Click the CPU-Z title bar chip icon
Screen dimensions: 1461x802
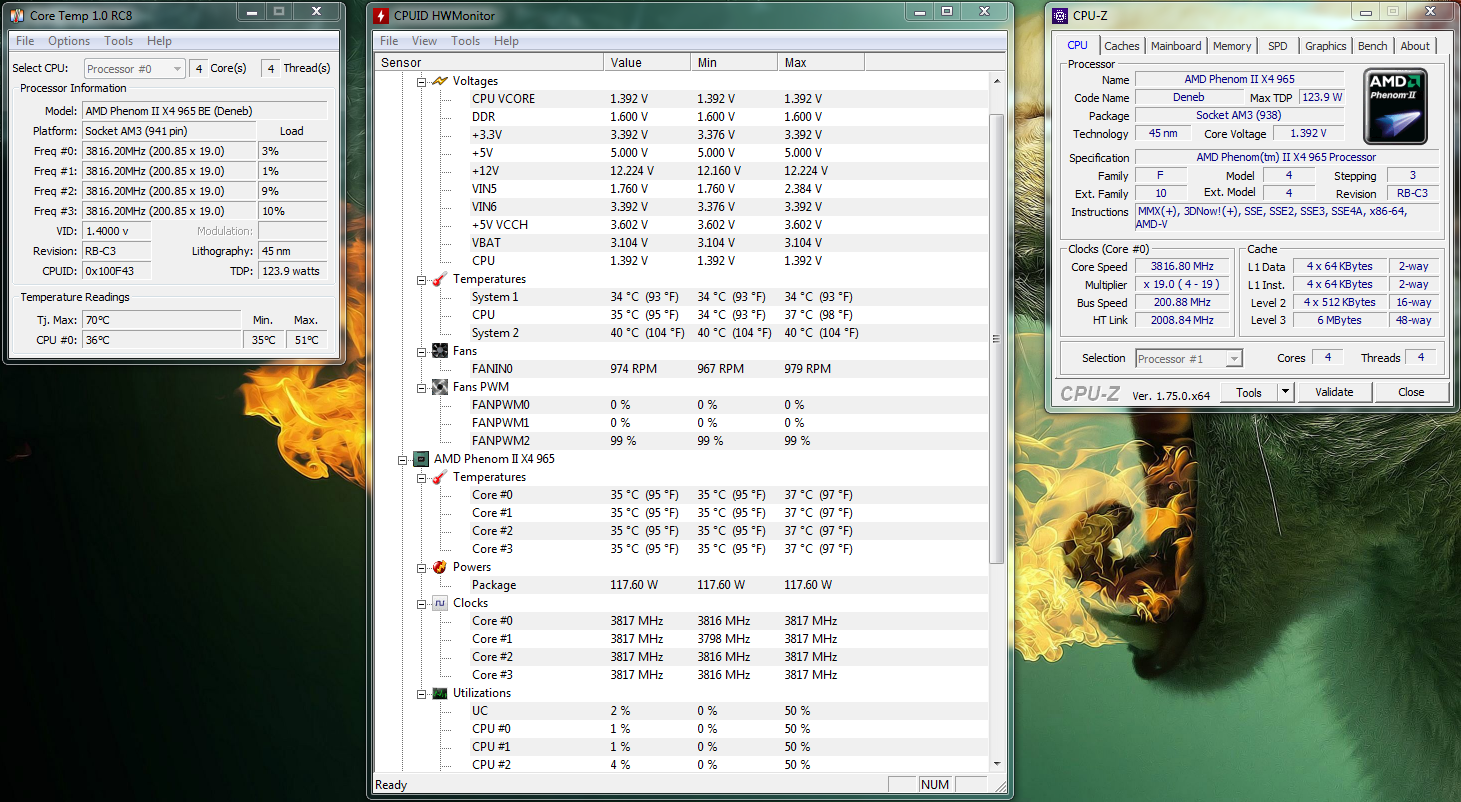click(1060, 16)
